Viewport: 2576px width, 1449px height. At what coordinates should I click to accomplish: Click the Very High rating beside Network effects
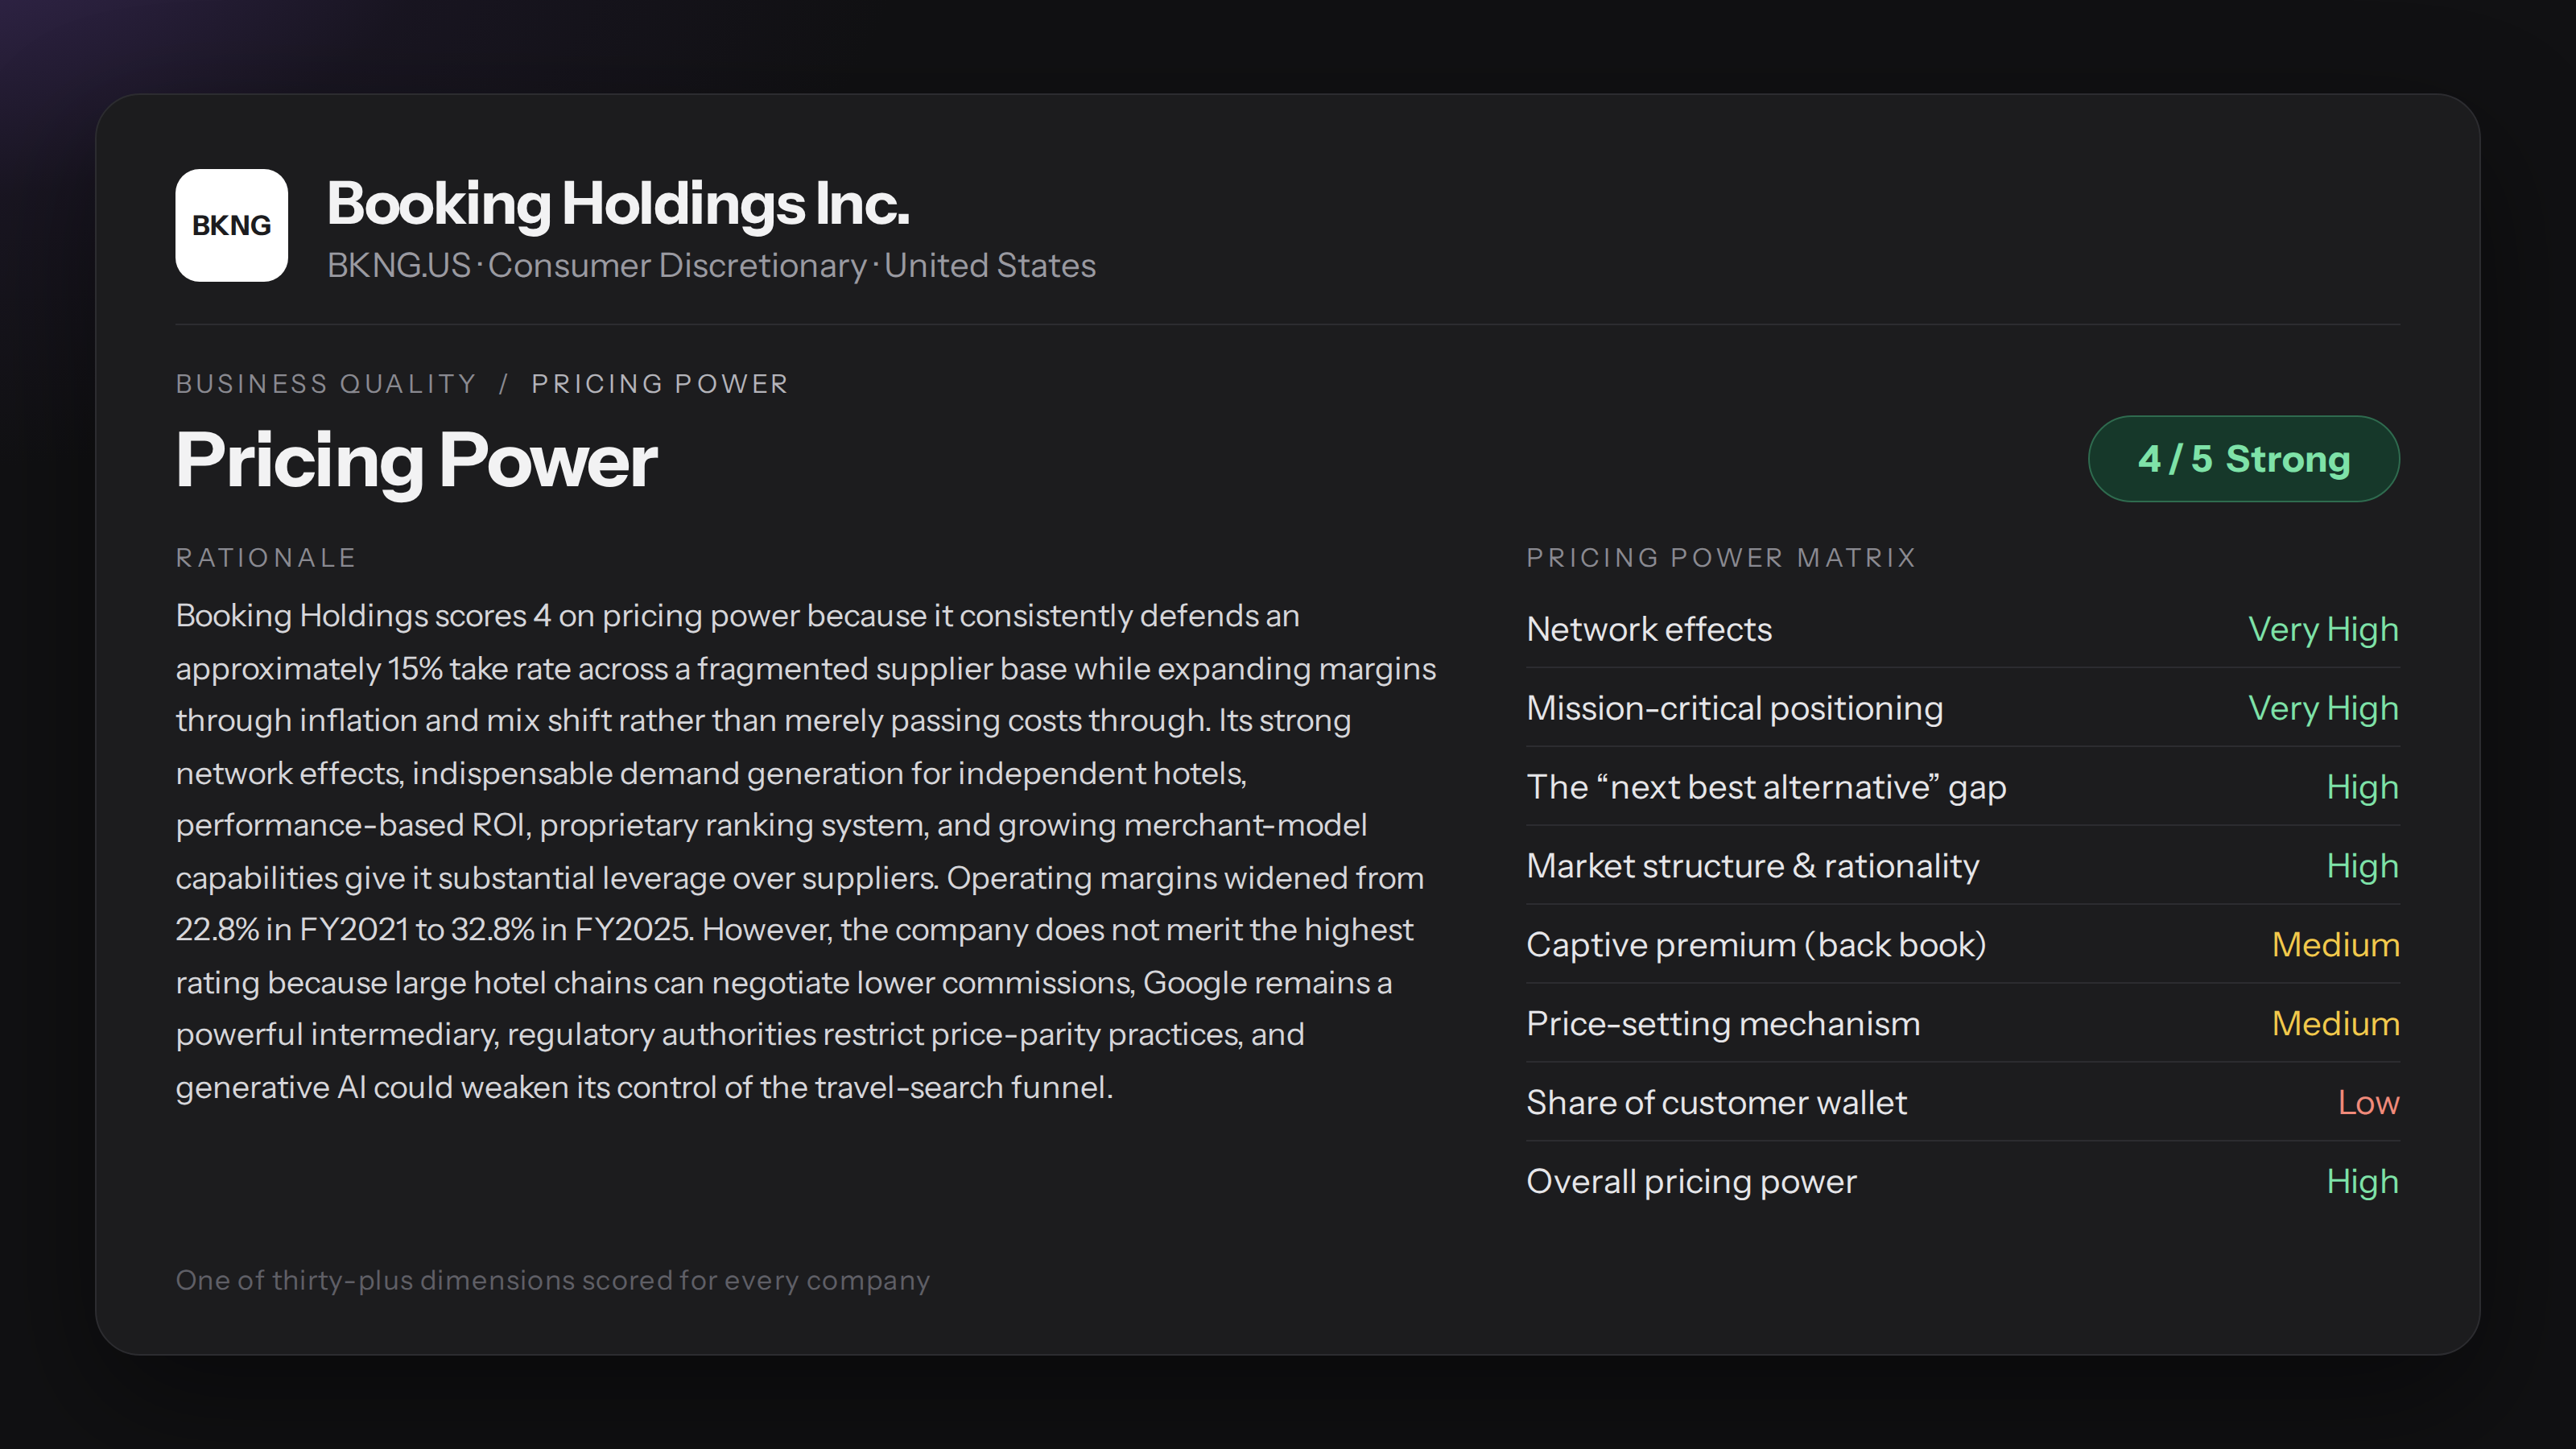click(x=2323, y=629)
